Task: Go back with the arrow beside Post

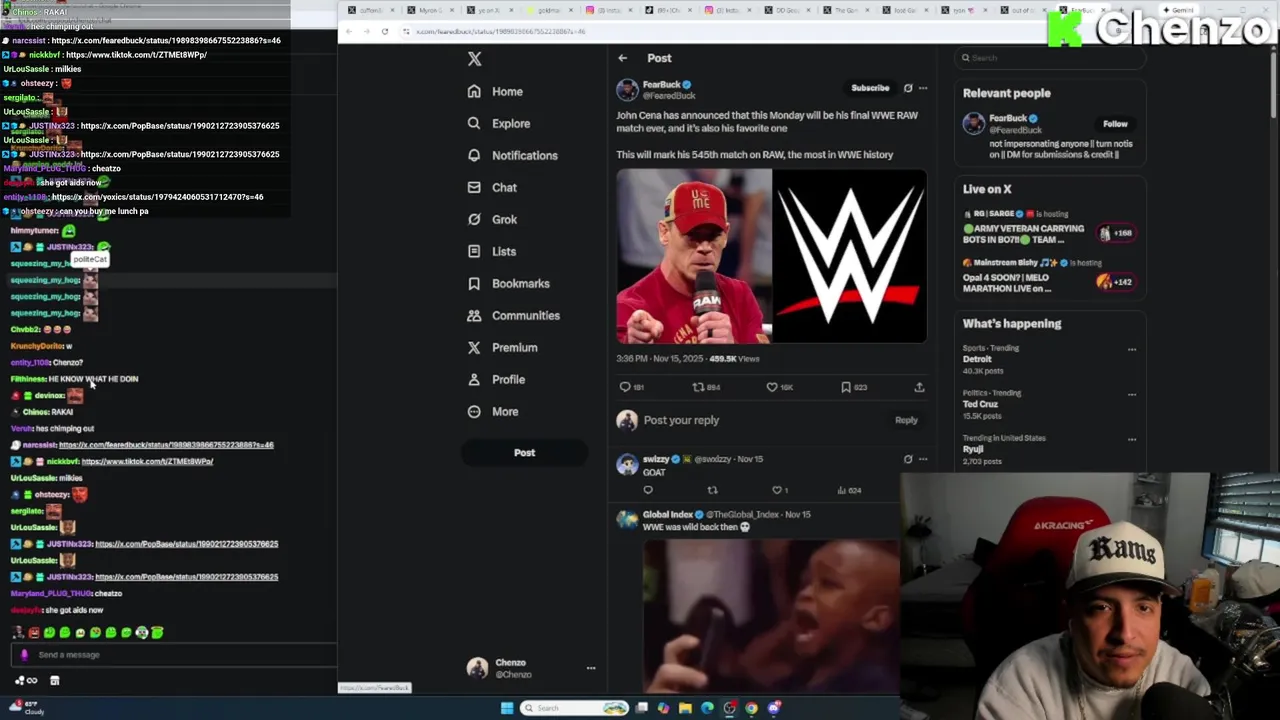Action: pos(622,58)
